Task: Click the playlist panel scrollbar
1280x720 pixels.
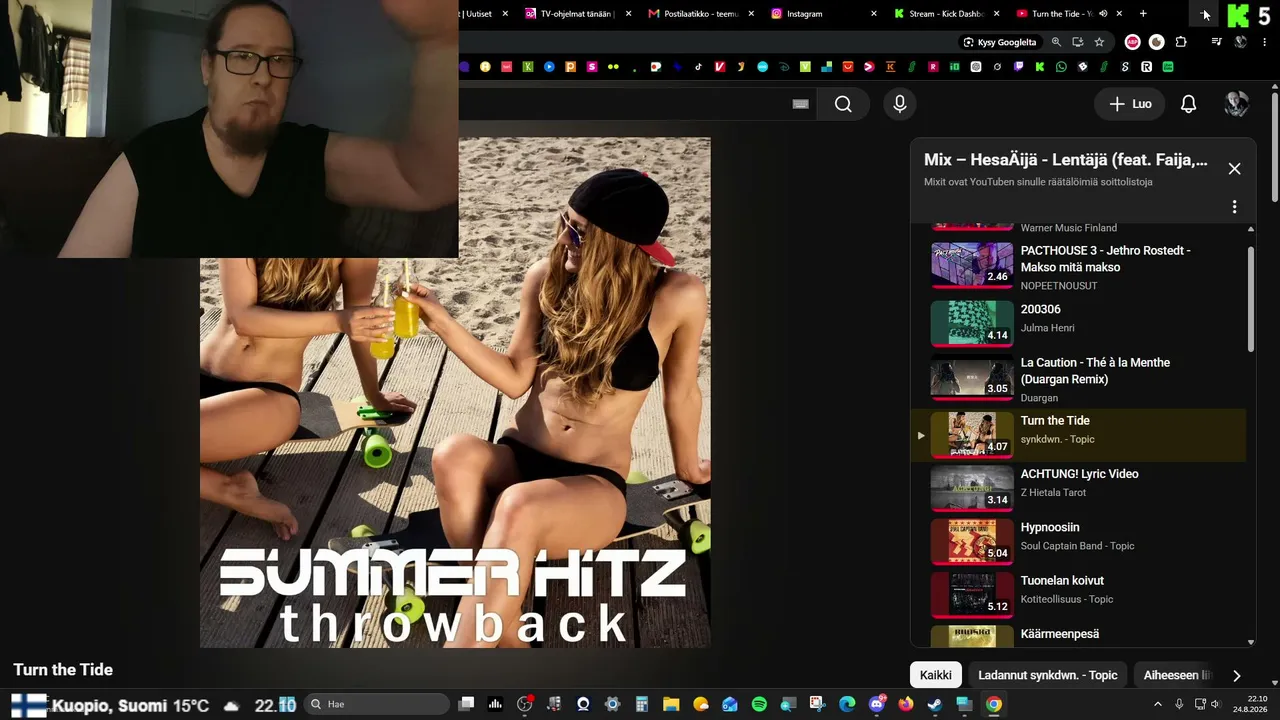Action: pyautogui.click(x=1250, y=300)
